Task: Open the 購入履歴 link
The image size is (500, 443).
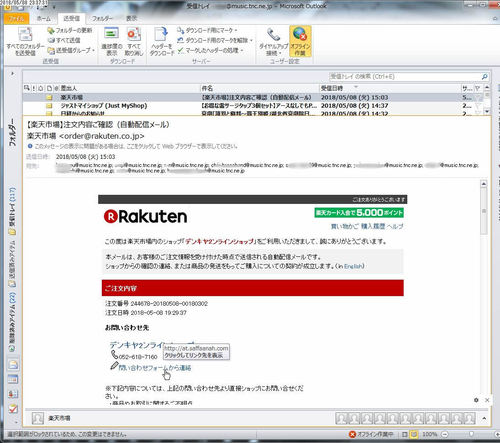Action: click(x=373, y=226)
